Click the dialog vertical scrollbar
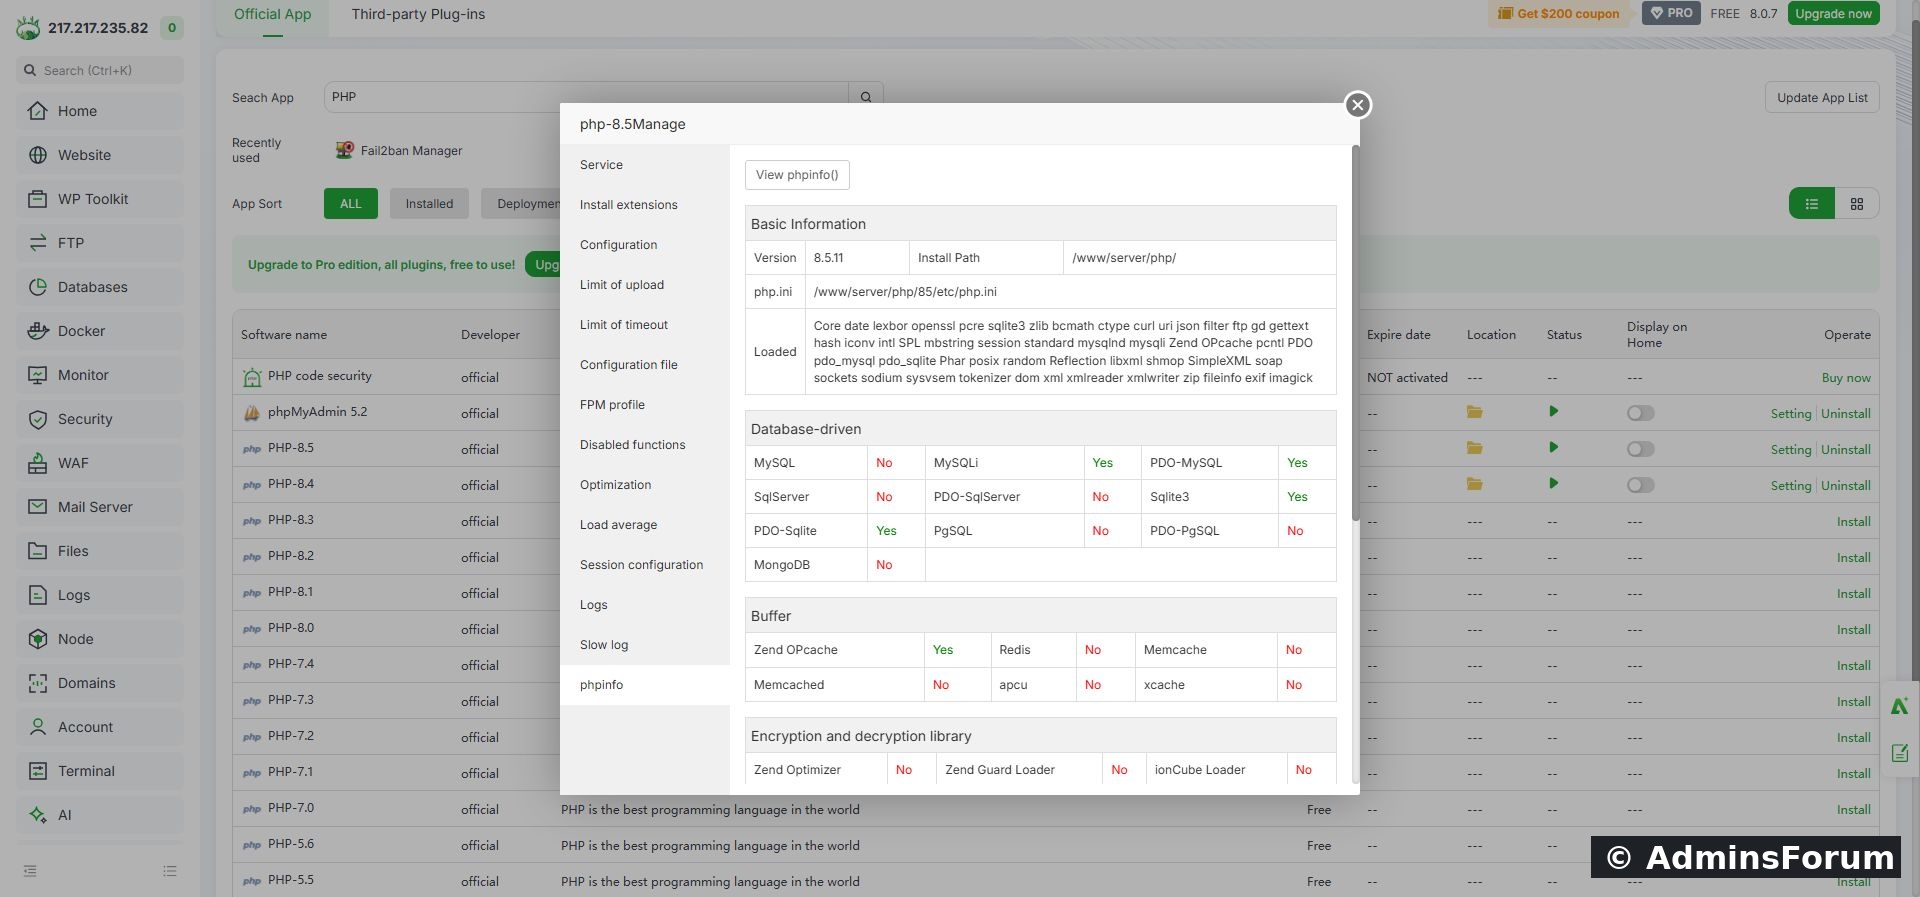 (x=1356, y=333)
